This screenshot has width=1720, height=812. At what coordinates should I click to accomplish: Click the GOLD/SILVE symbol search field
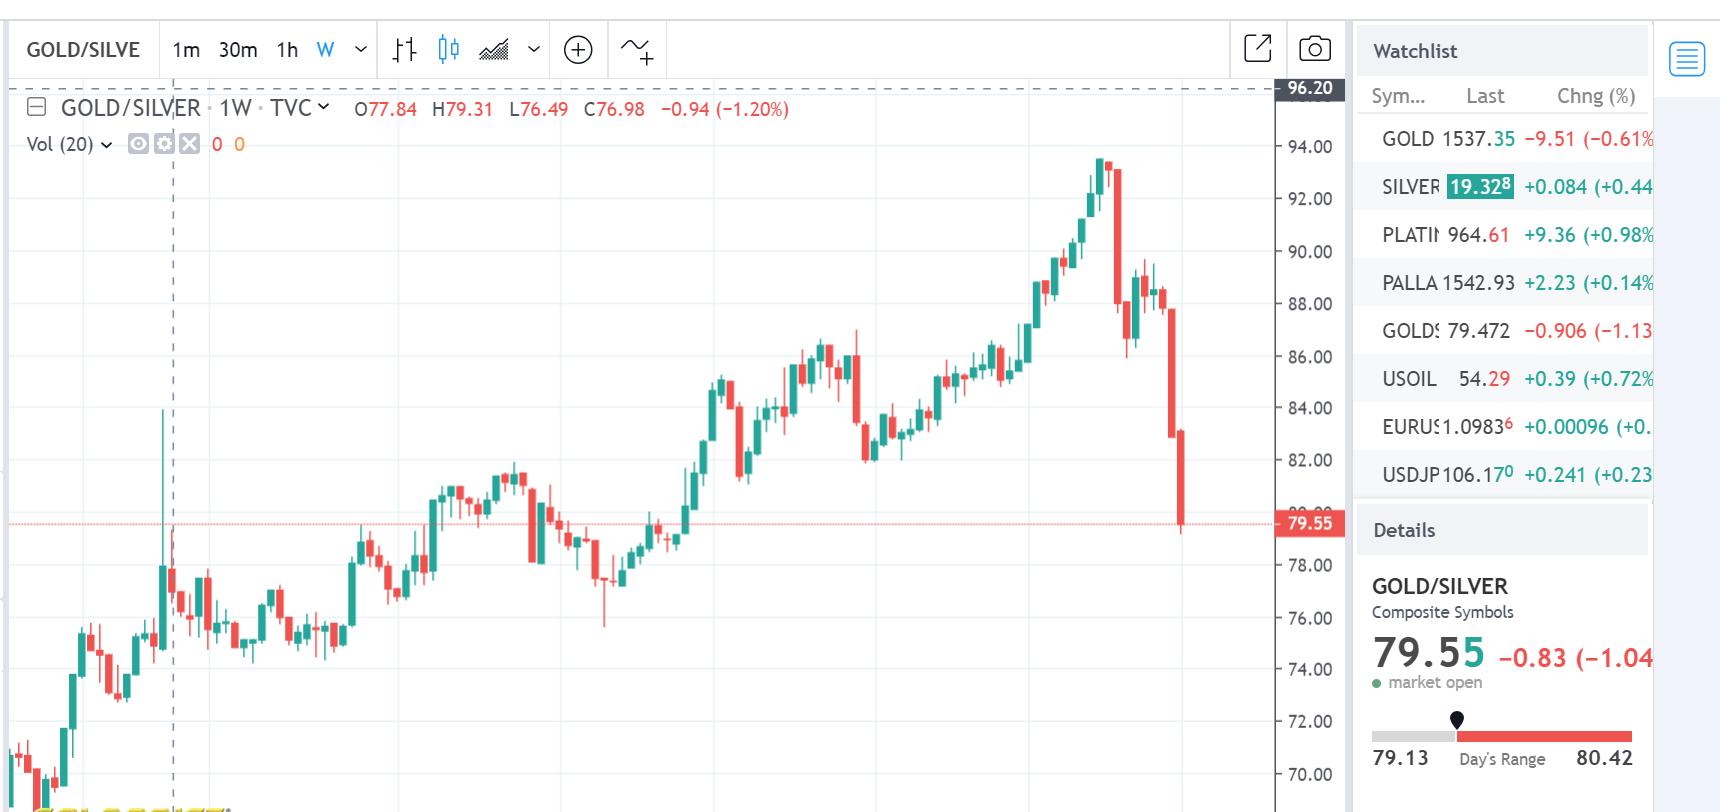tap(83, 49)
